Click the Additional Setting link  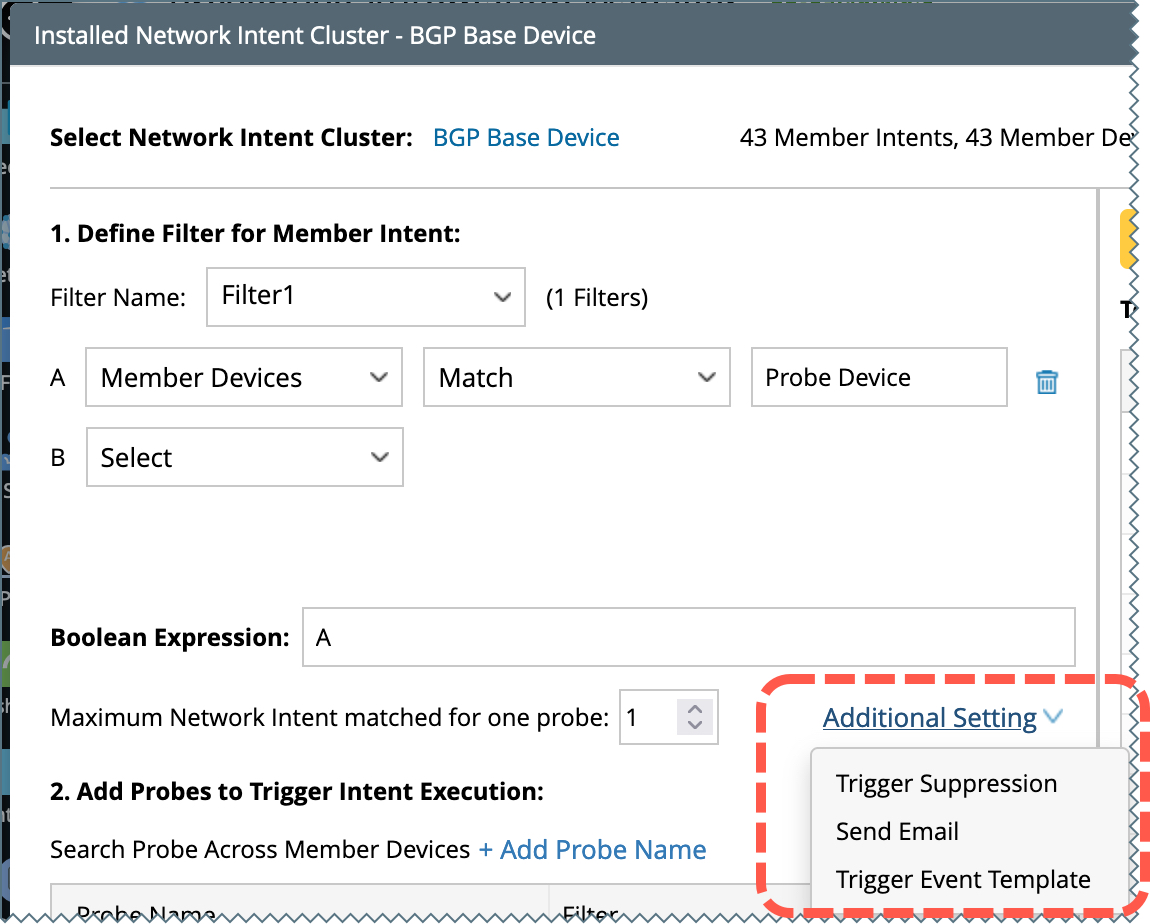pyautogui.click(x=929, y=718)
